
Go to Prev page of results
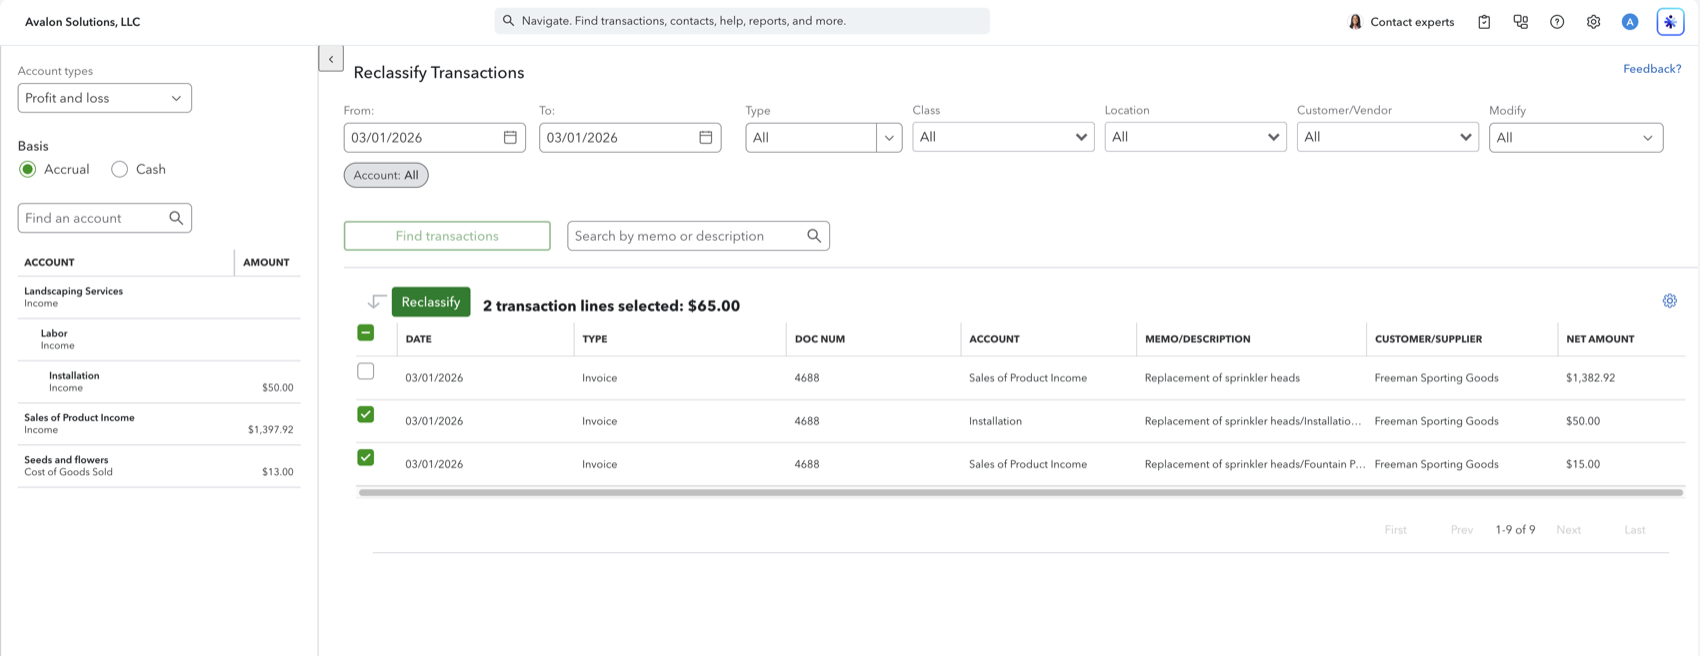coord(1462,530)
